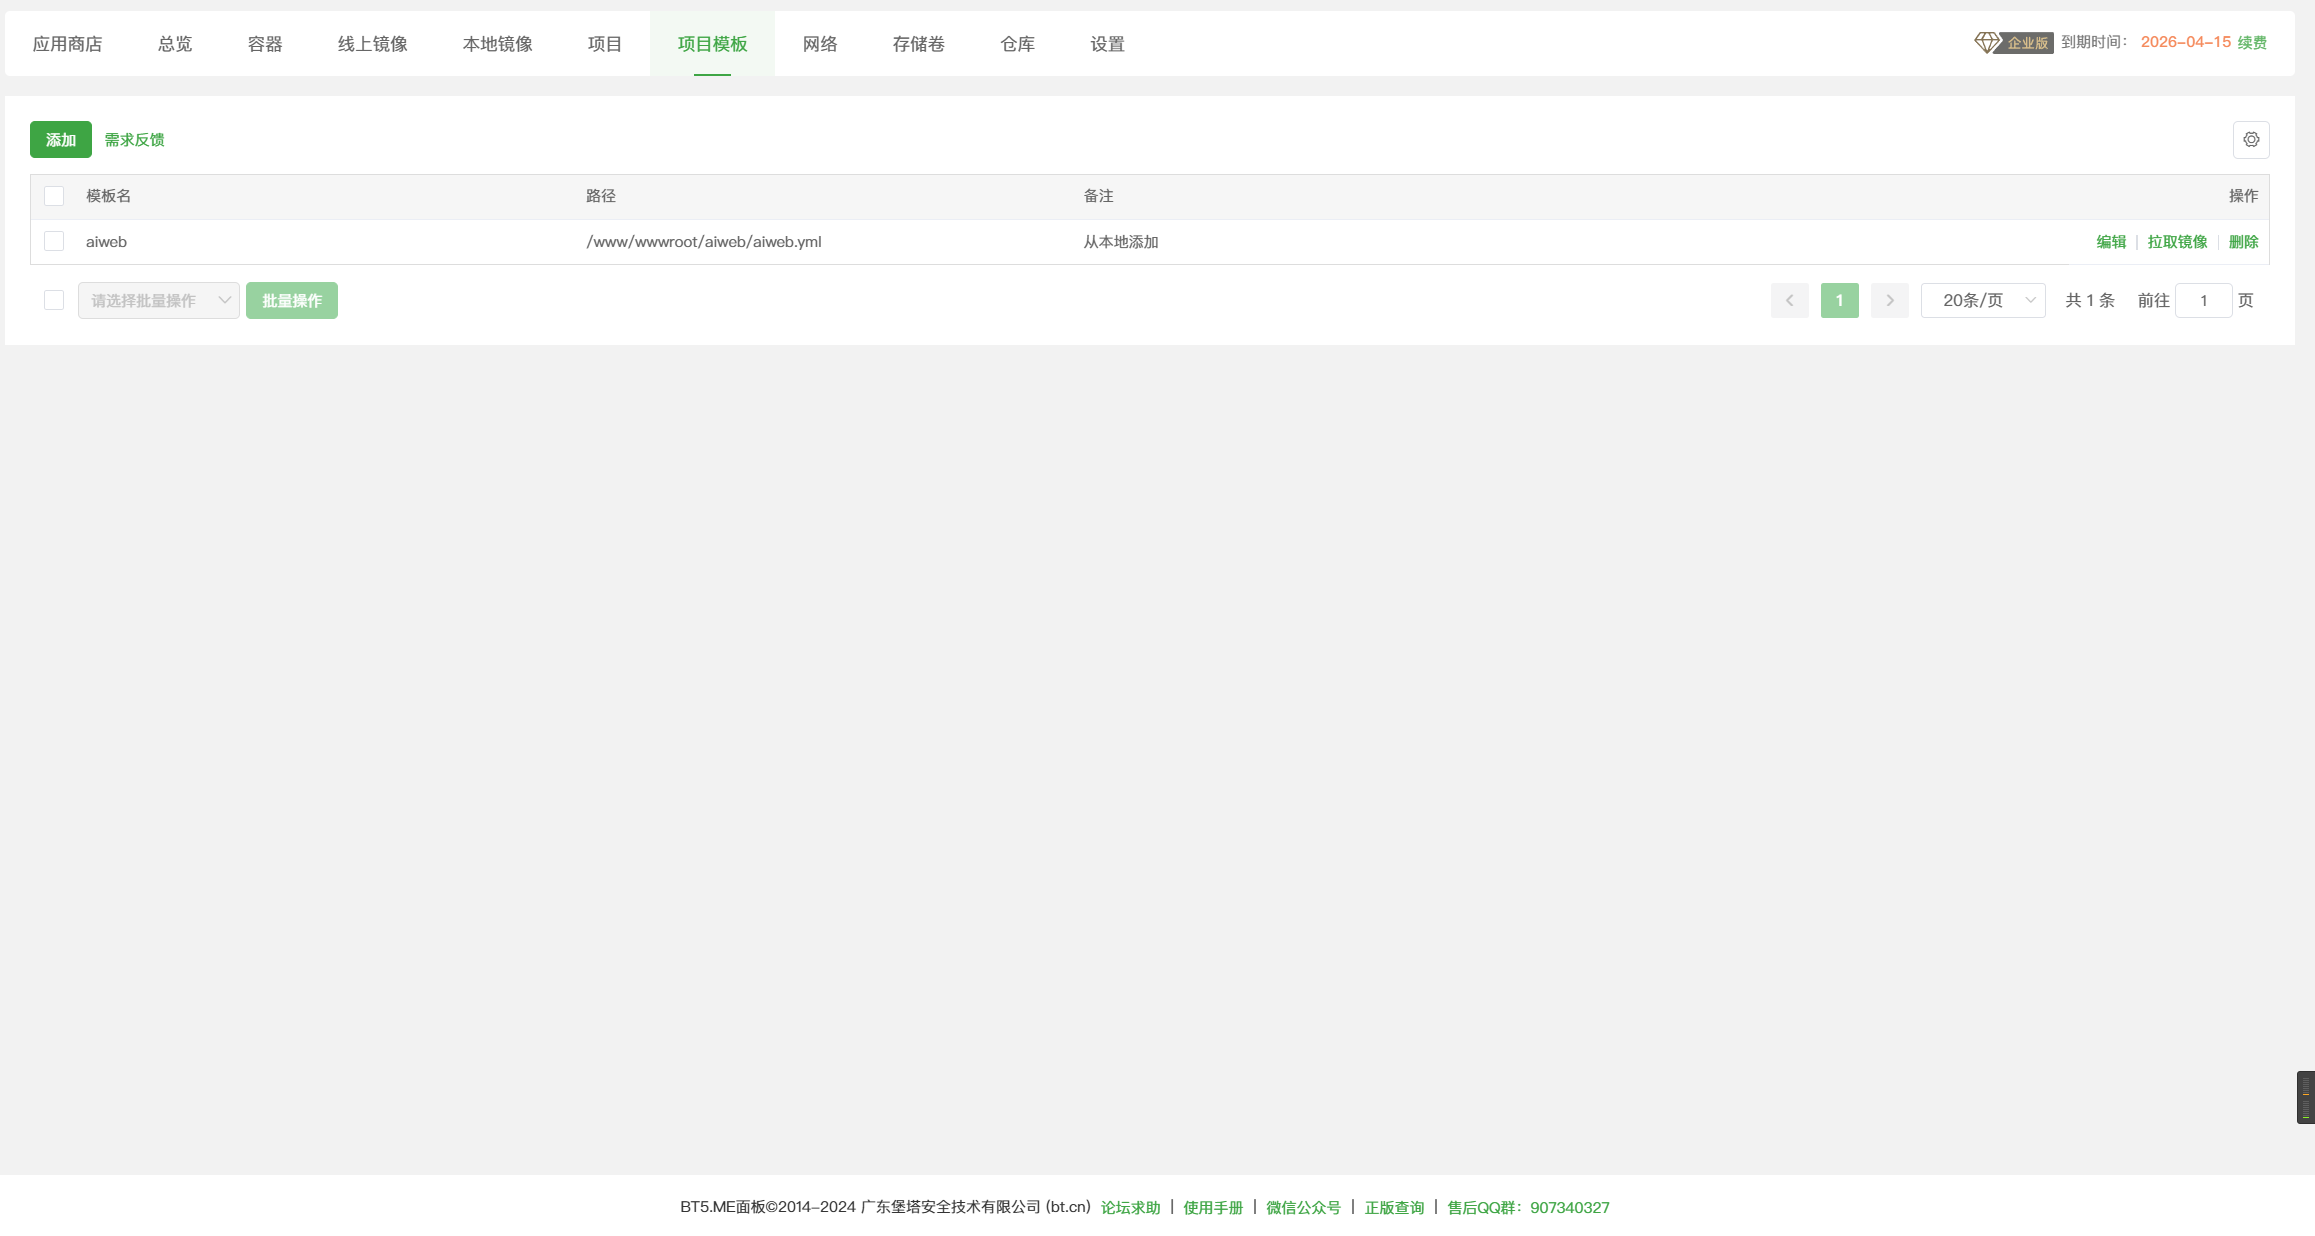
Task: Click 拉取镜像 for the aiweb template
Action: coord(2177,242)
